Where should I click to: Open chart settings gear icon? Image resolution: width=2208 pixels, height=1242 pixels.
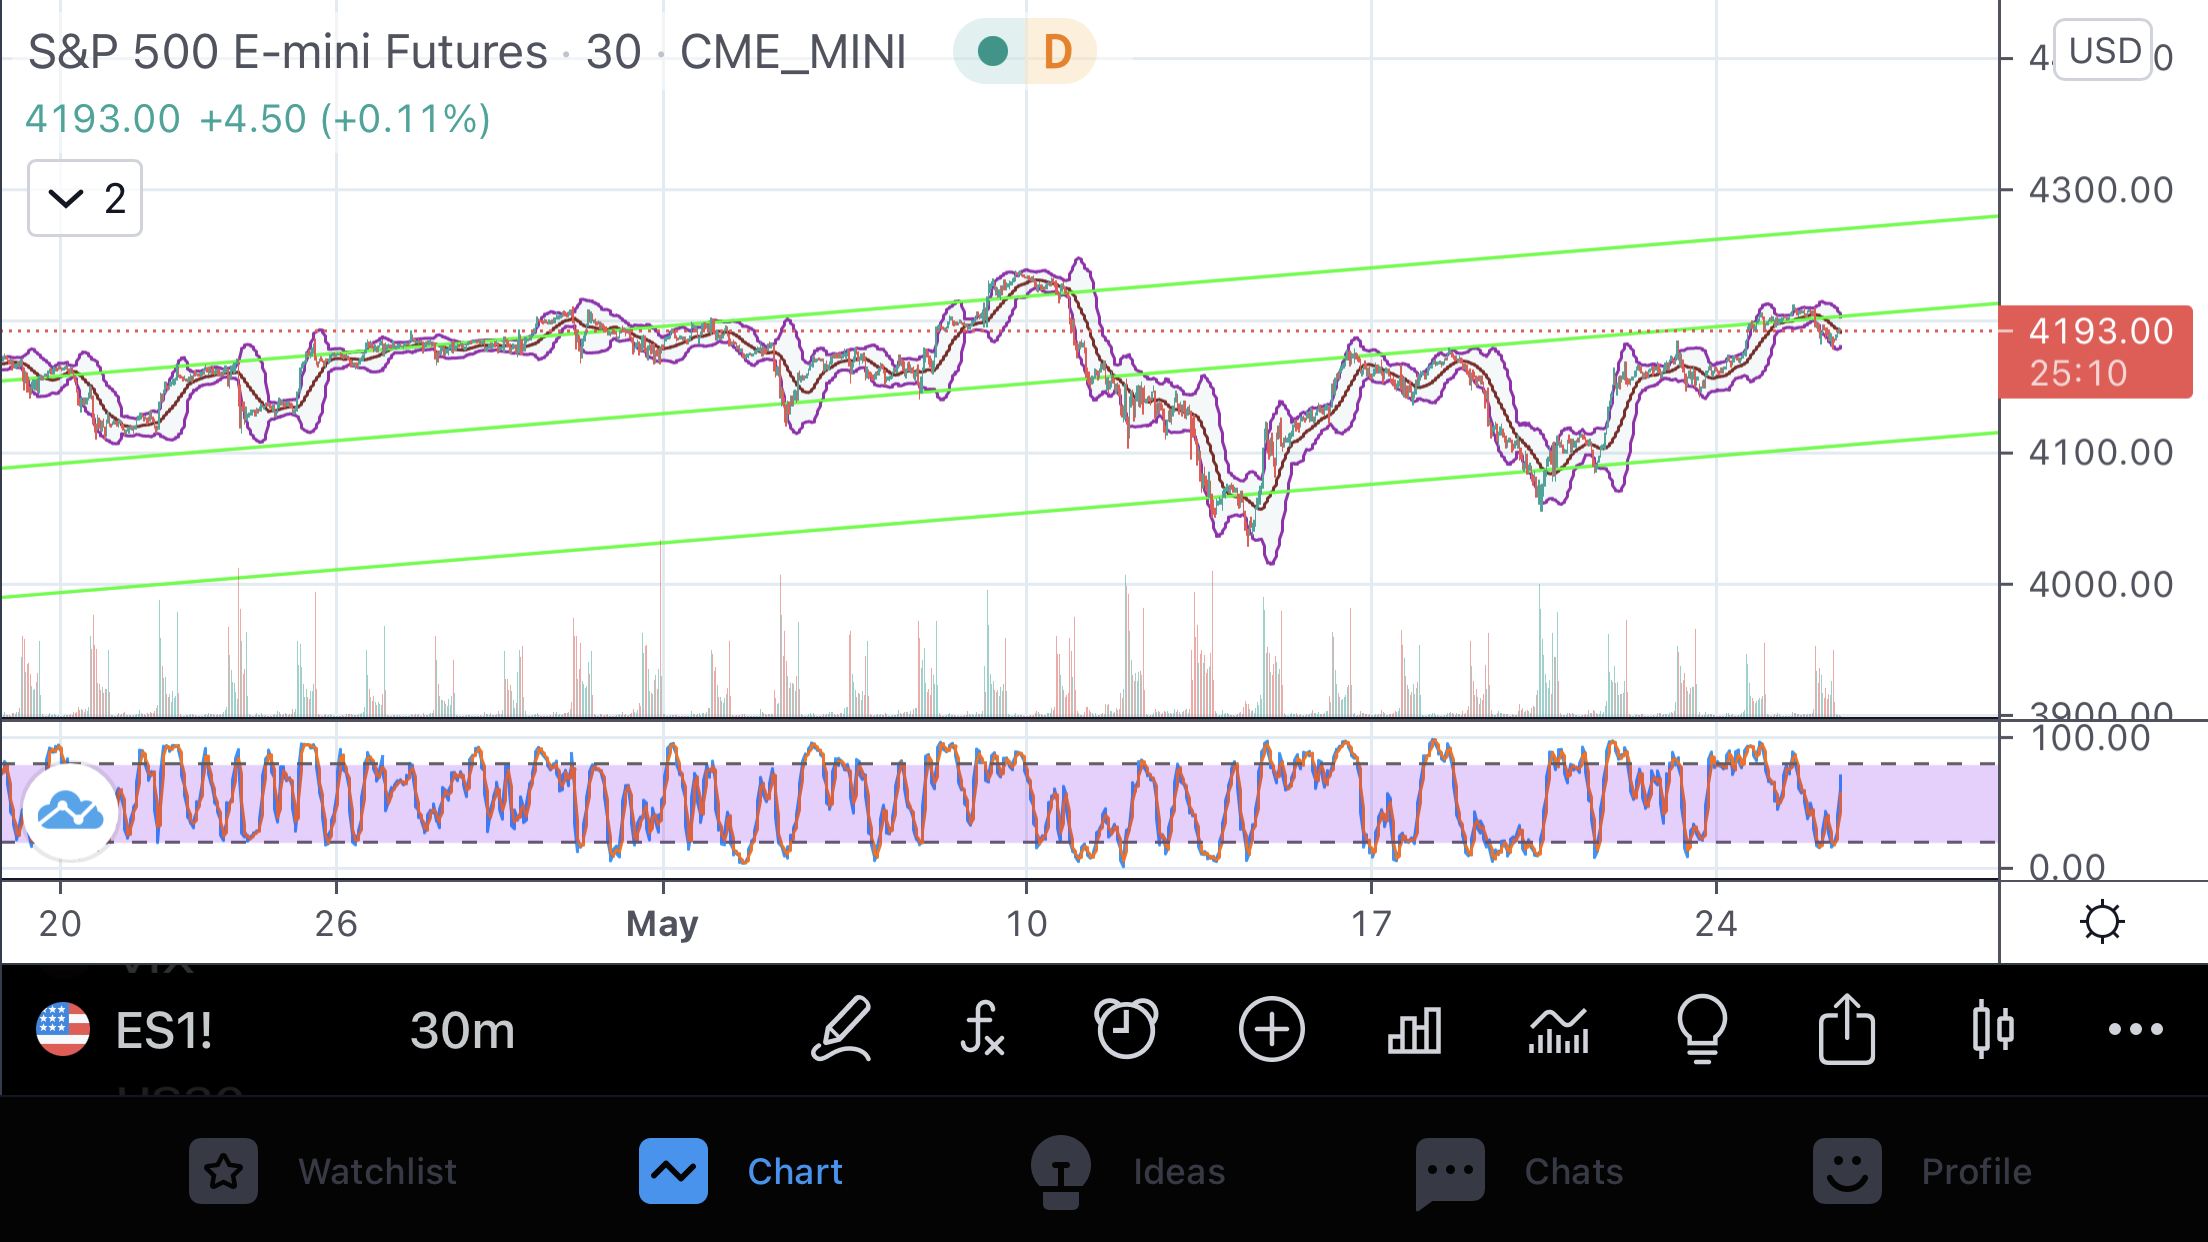coord(2102,921)
